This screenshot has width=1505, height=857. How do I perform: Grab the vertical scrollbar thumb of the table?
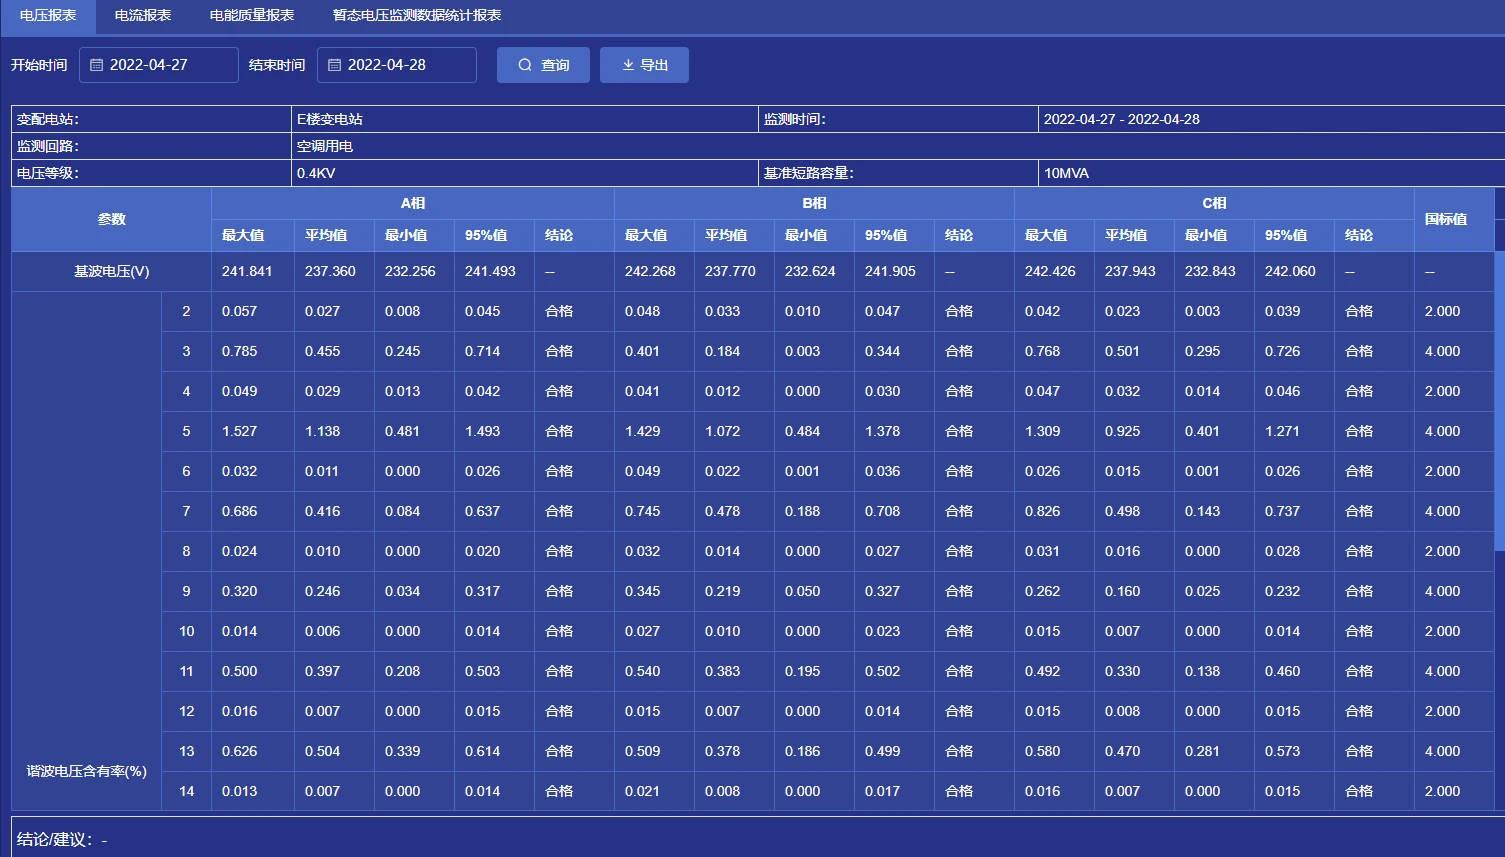click(x=1499, y=400)
